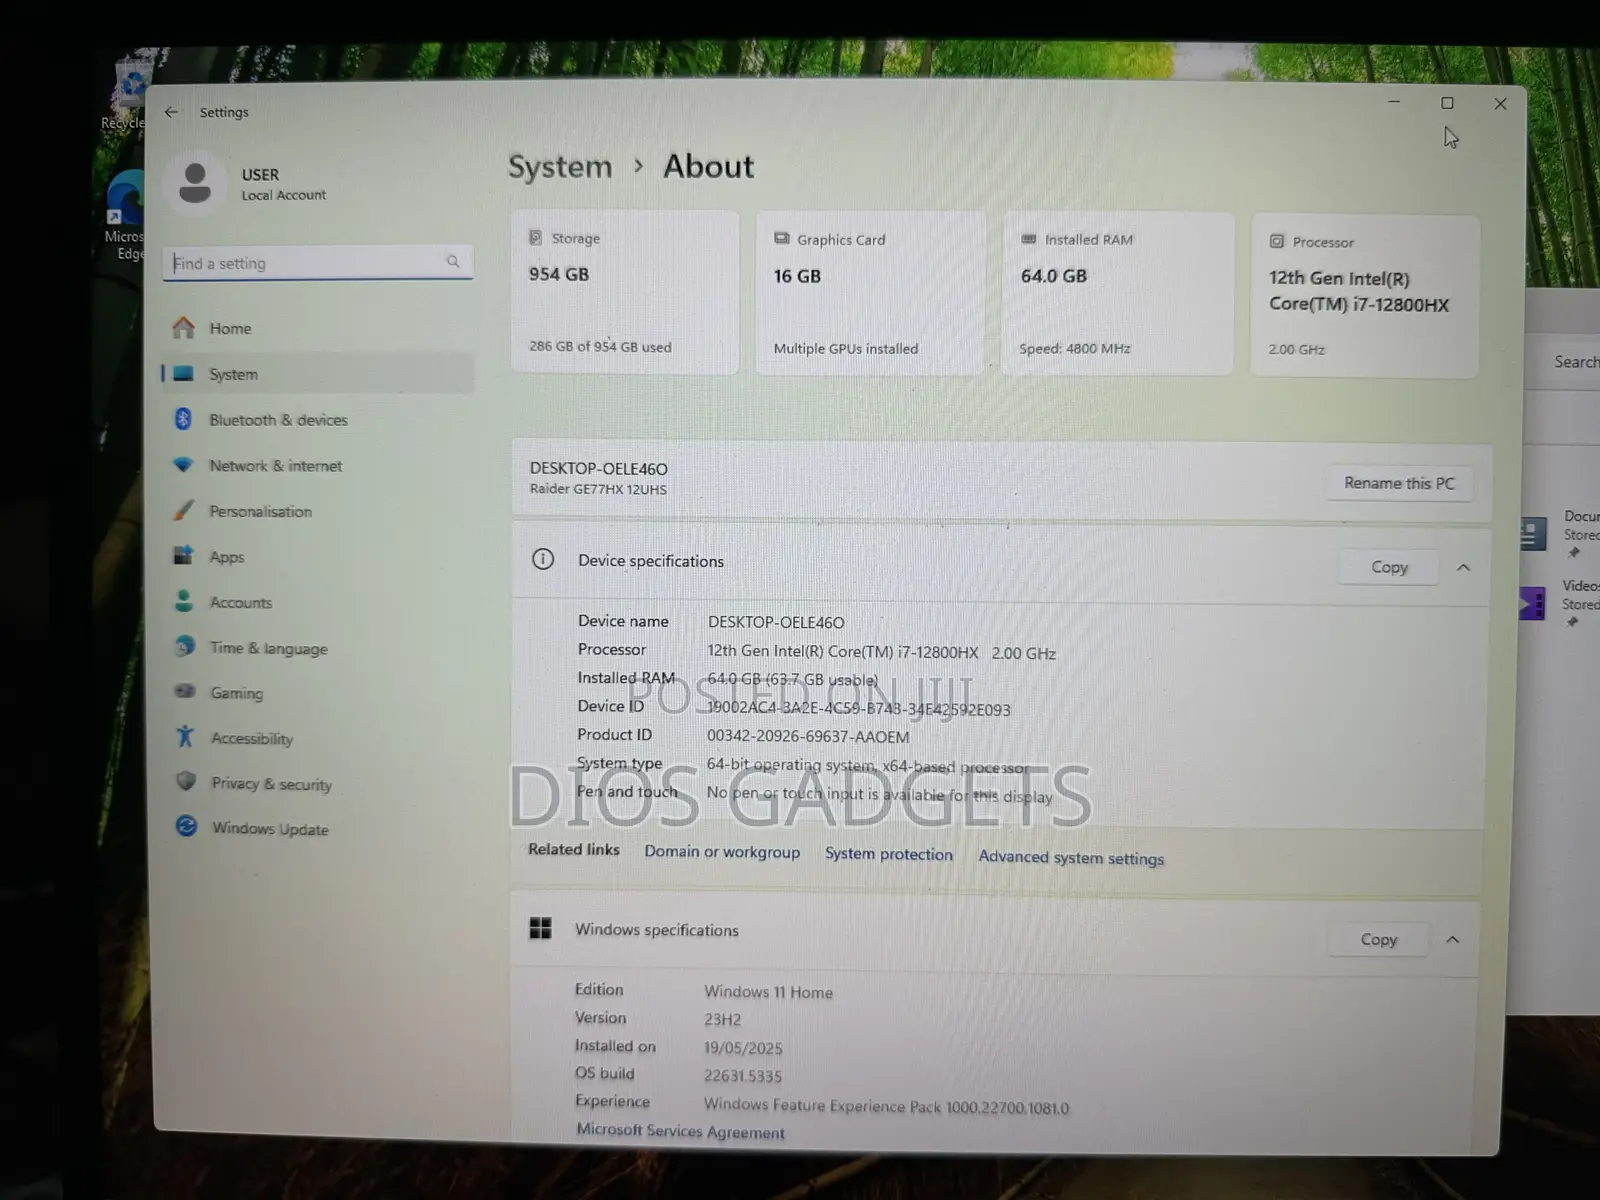
Task: Open Domain or workgroup link
Action: 722,852
